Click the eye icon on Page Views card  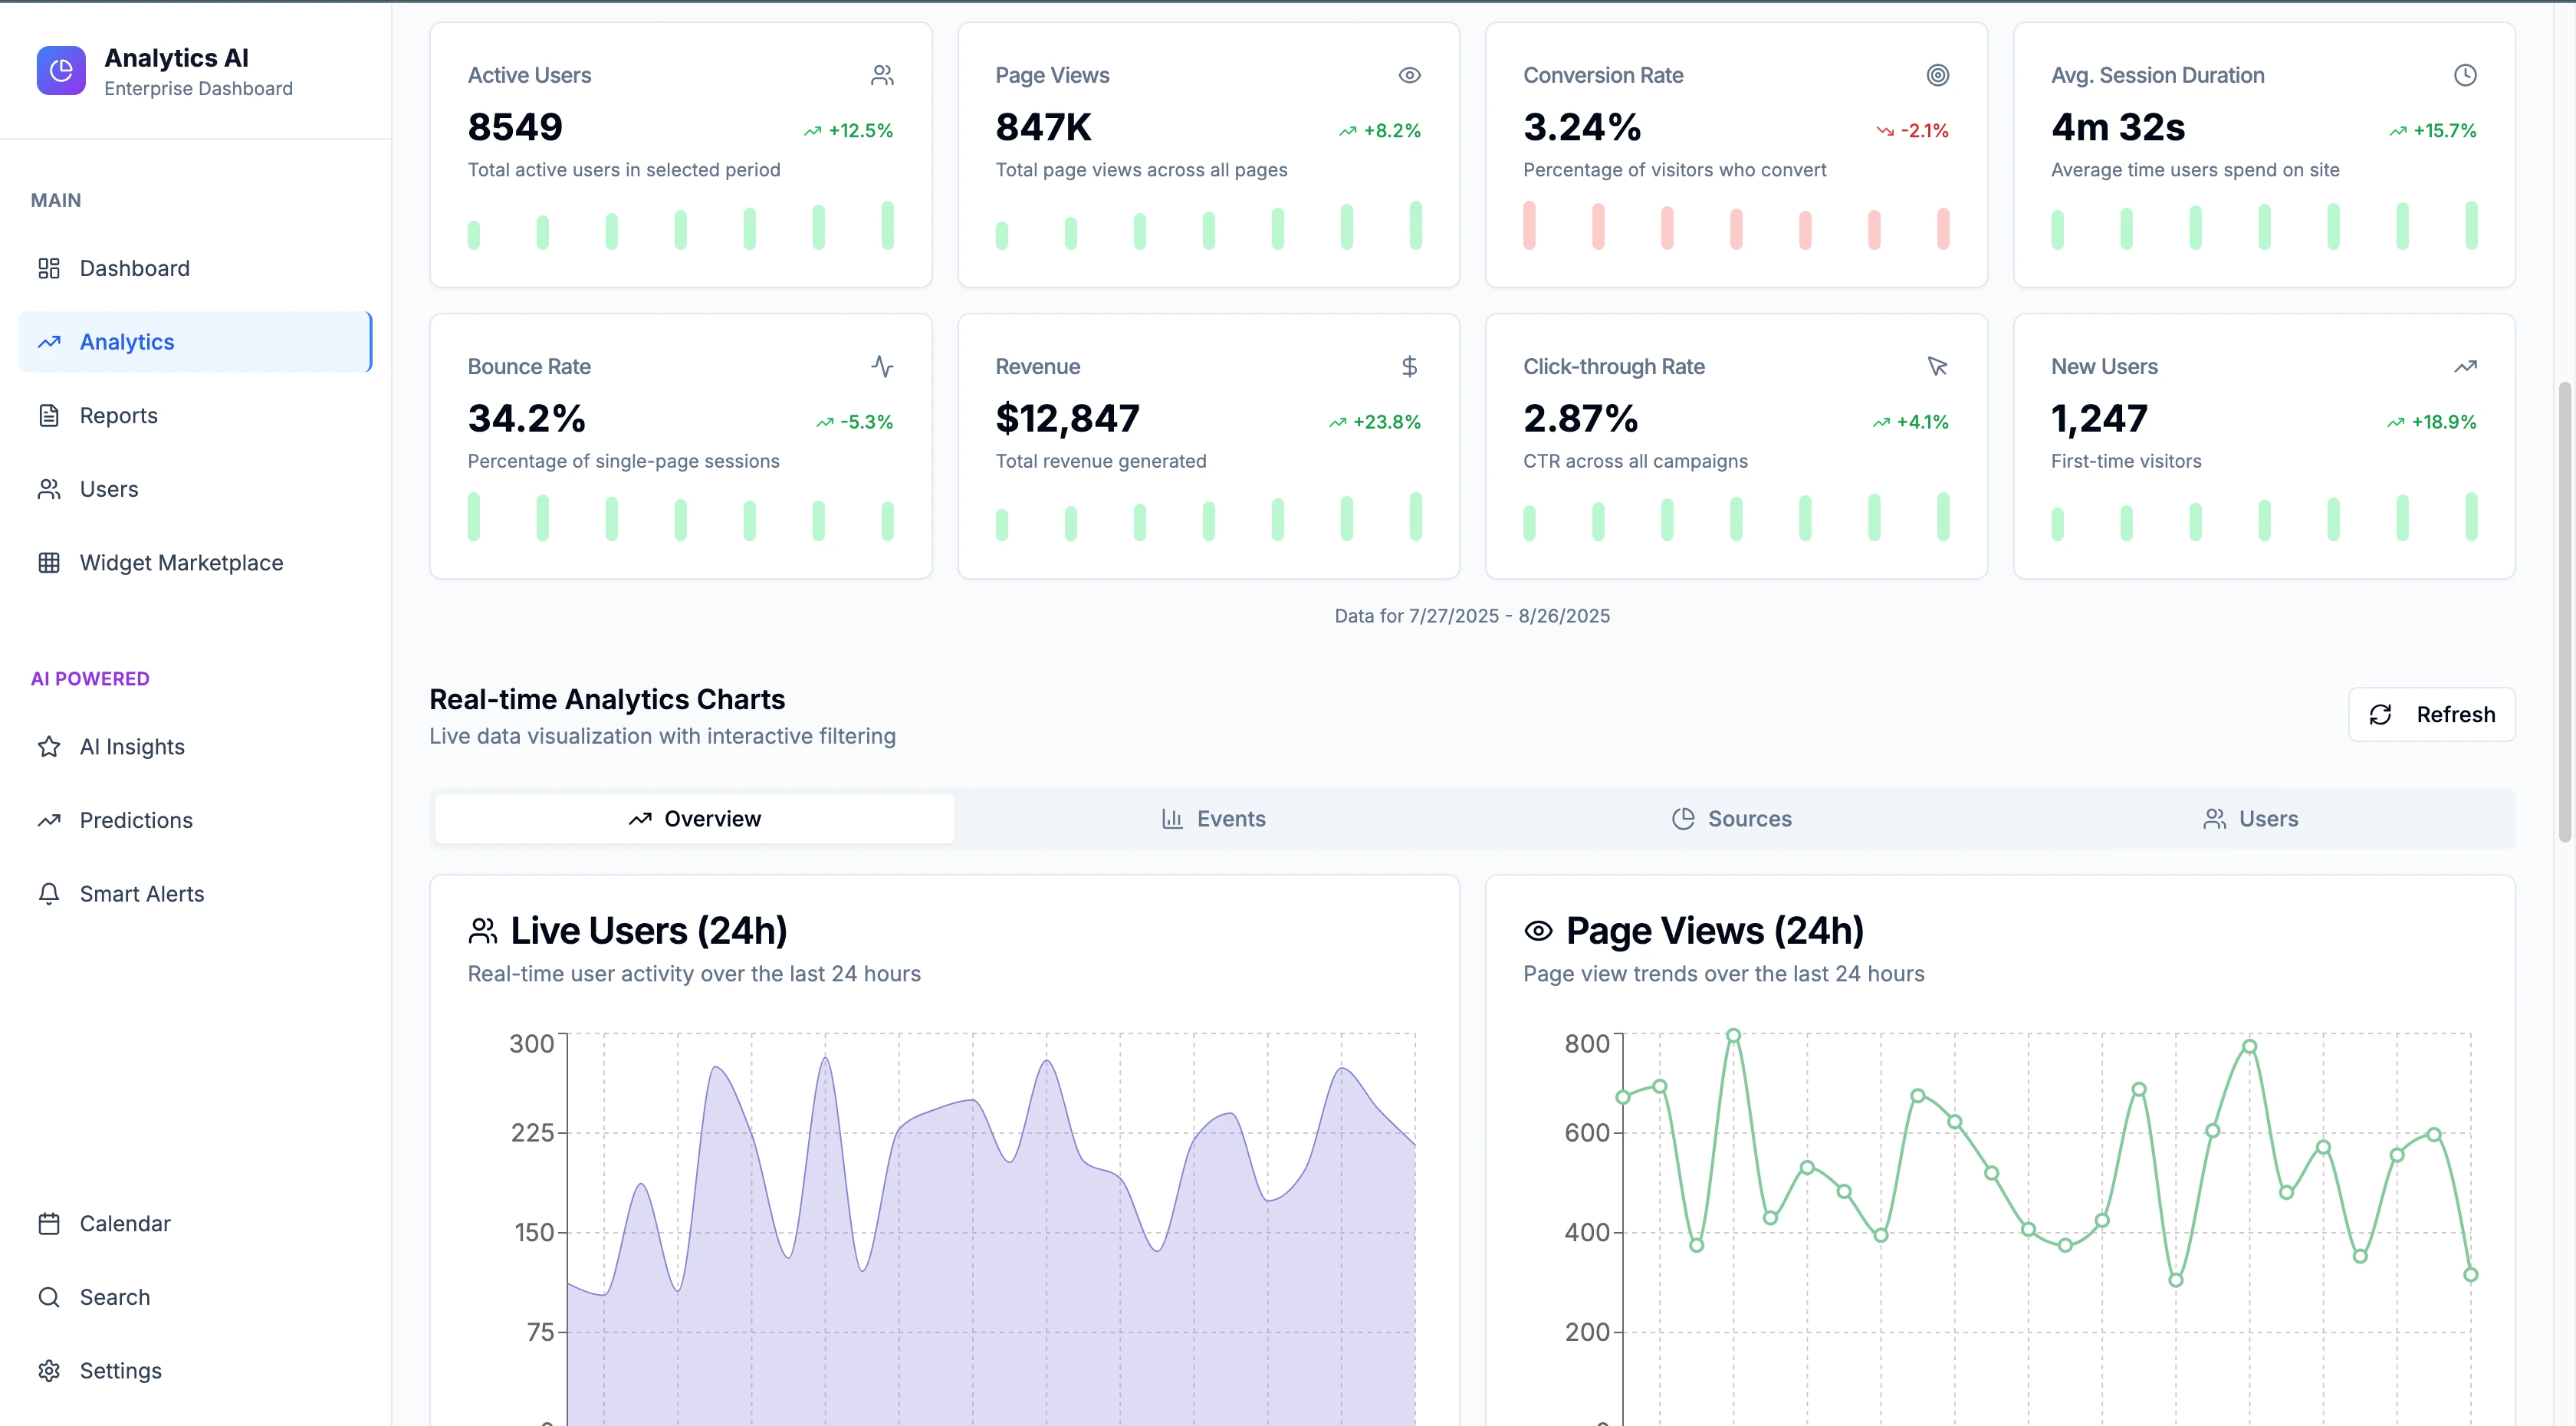[1409, 75]
